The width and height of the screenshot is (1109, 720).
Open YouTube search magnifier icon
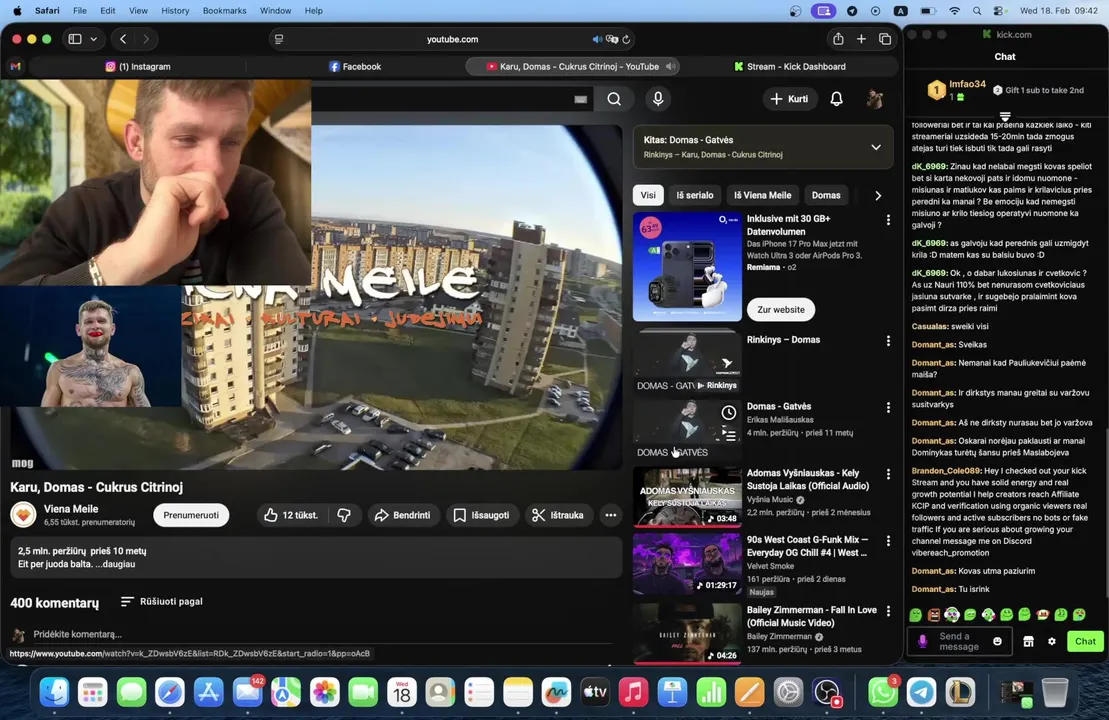(614, 99)
